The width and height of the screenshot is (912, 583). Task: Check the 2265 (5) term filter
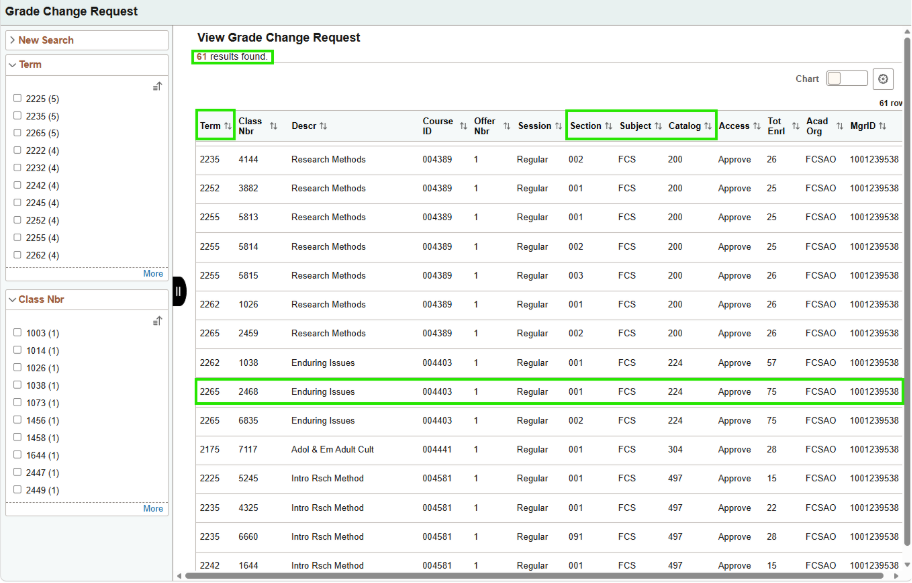17,133
